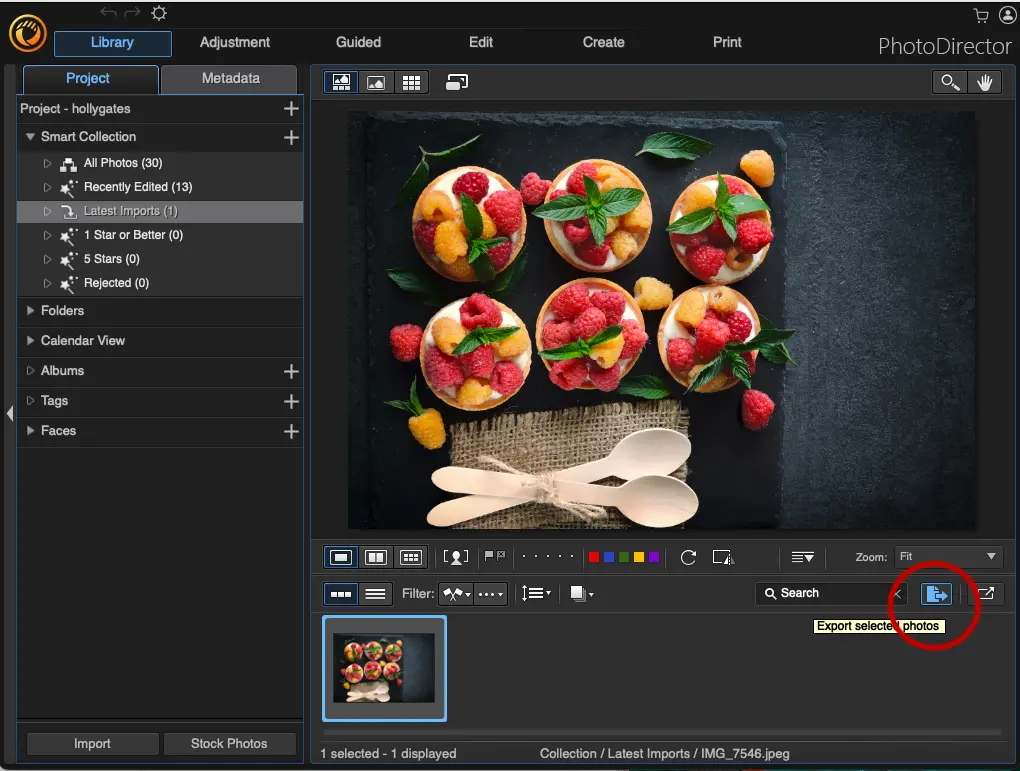Open the Adjustment module

pos(234,42)
